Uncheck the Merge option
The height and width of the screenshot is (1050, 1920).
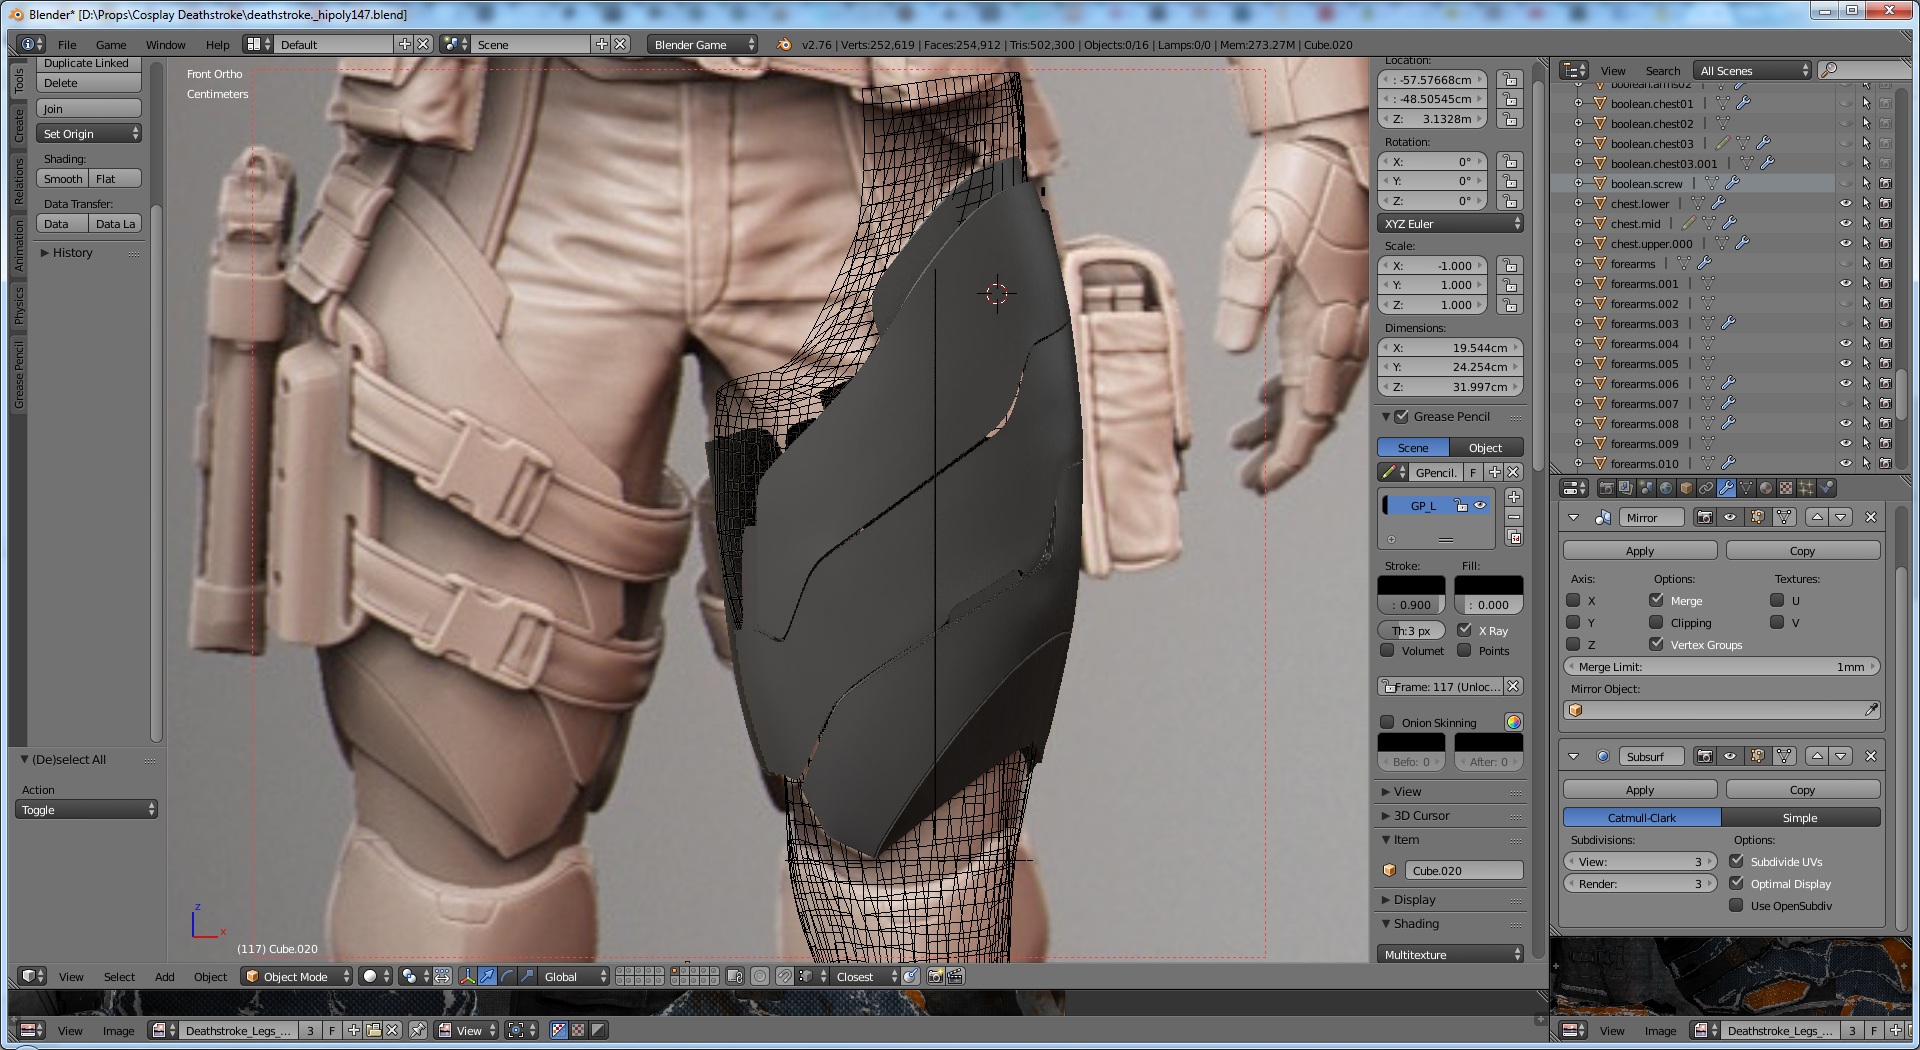pyautogui.click(x=1657, y=600)
